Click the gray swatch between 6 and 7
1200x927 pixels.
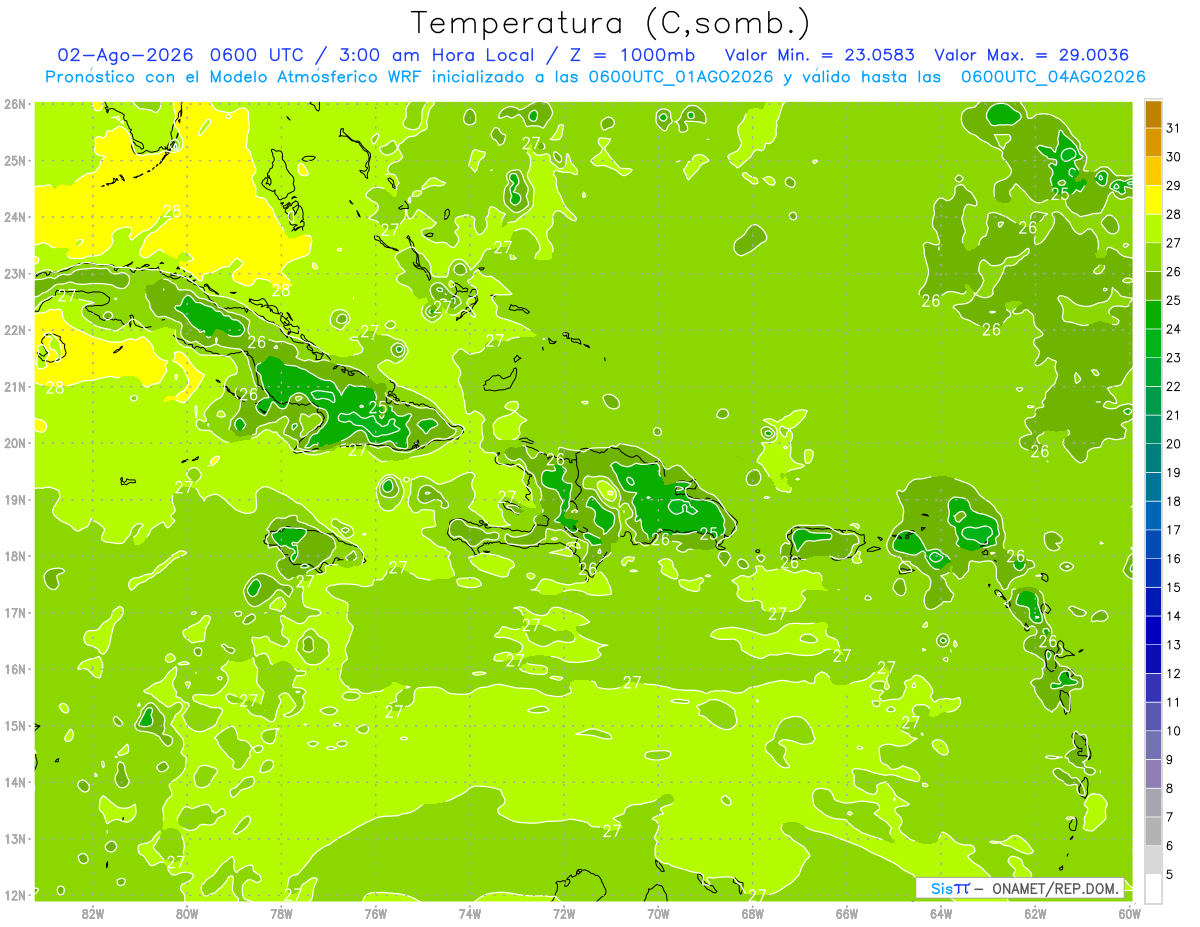point(1152,831)
